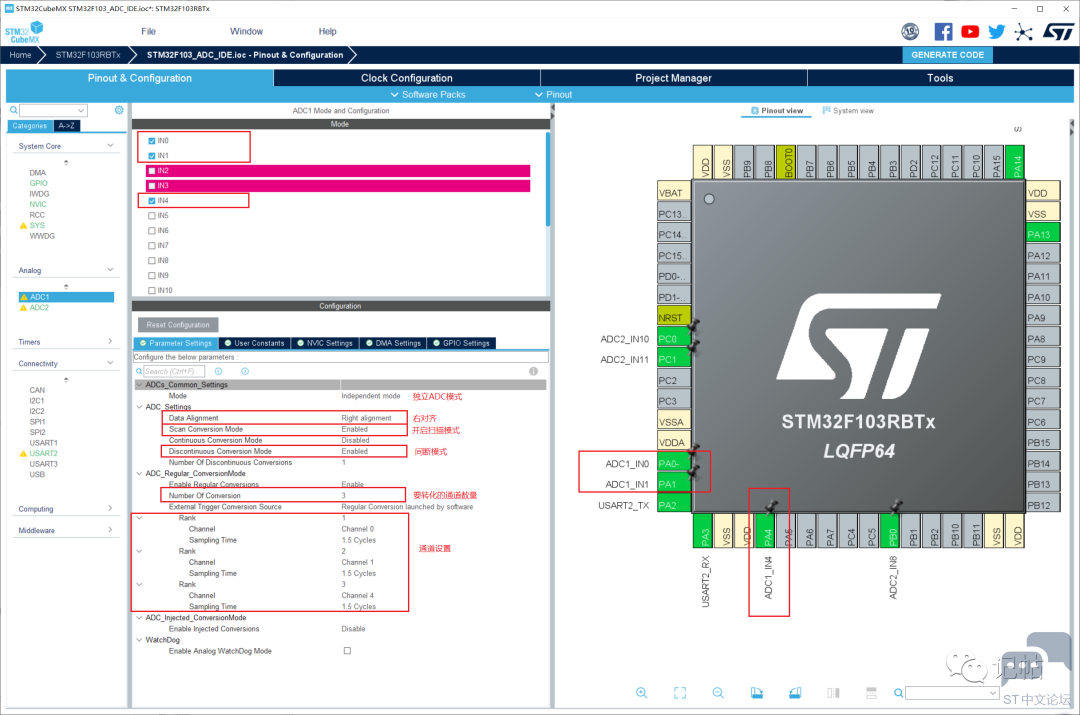Switch to the Clock Configuration tab
Screen dimensions: 1080x715
[x=406, y=78]
